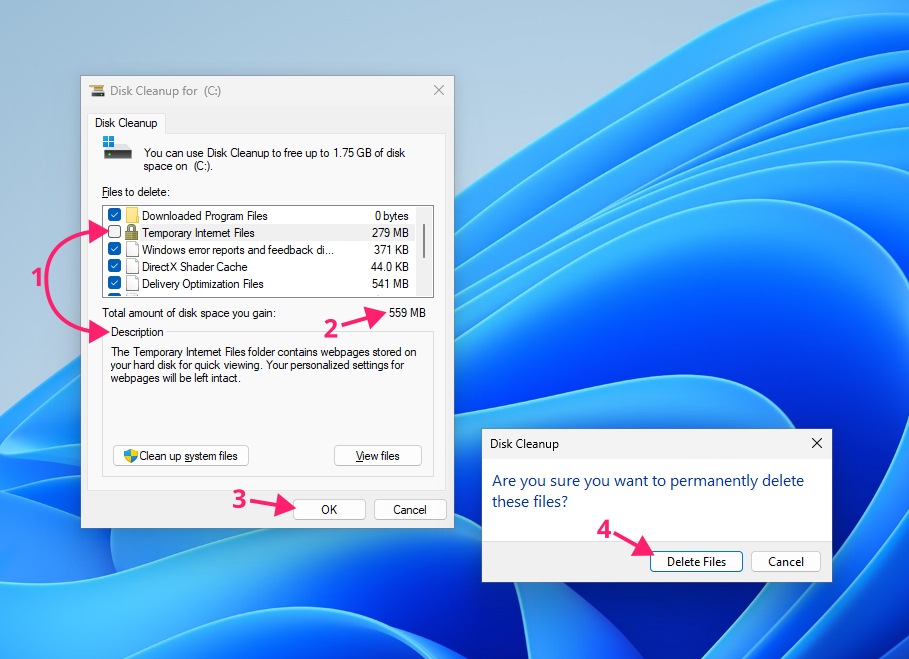The width and height of the screenshot is (909, 659).
Task: Select the Temporary Internet Files row text
Action: tap(198, 233)
